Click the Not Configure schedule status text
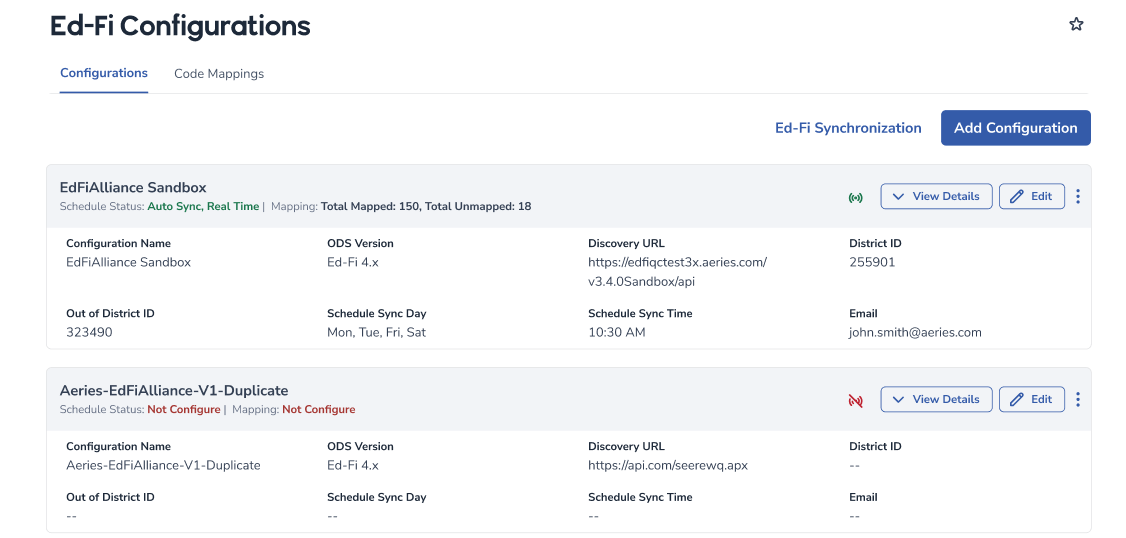Viewport: 1126px width, 538px height. [x=184, y=409]
